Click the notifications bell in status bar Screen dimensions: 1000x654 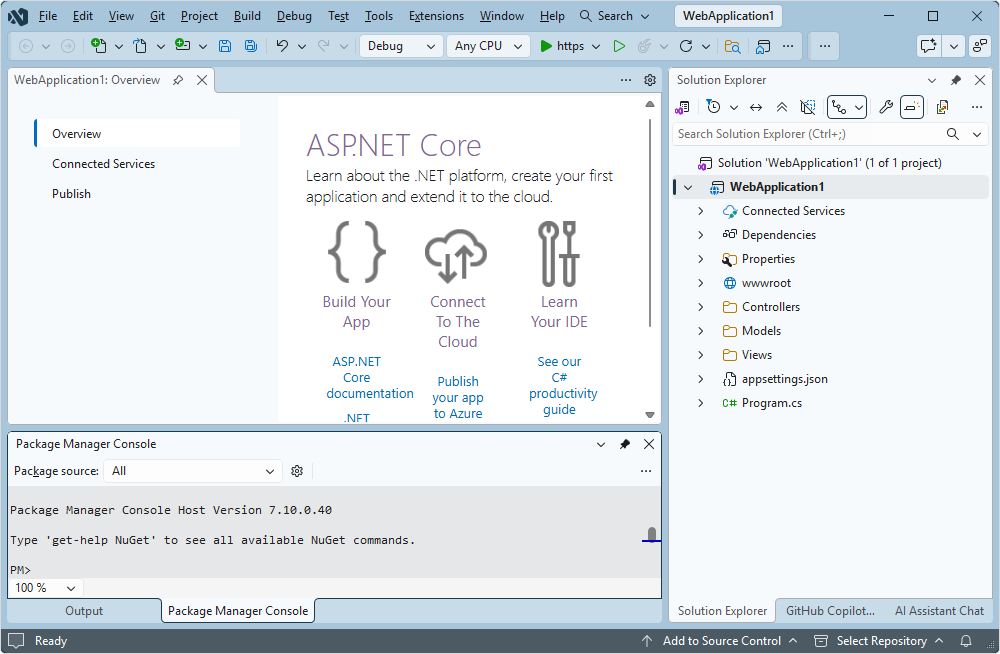[966, 641]
